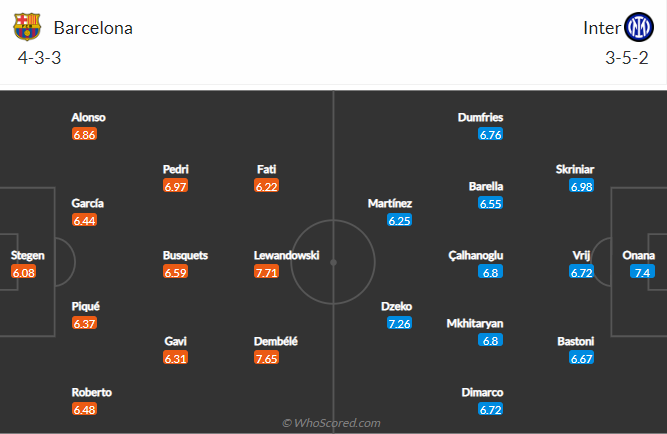Click Dzeko's 7.26 rating badge
This screenshot has width=667, height=434.
pyautogui.click(x=399, y=324)
